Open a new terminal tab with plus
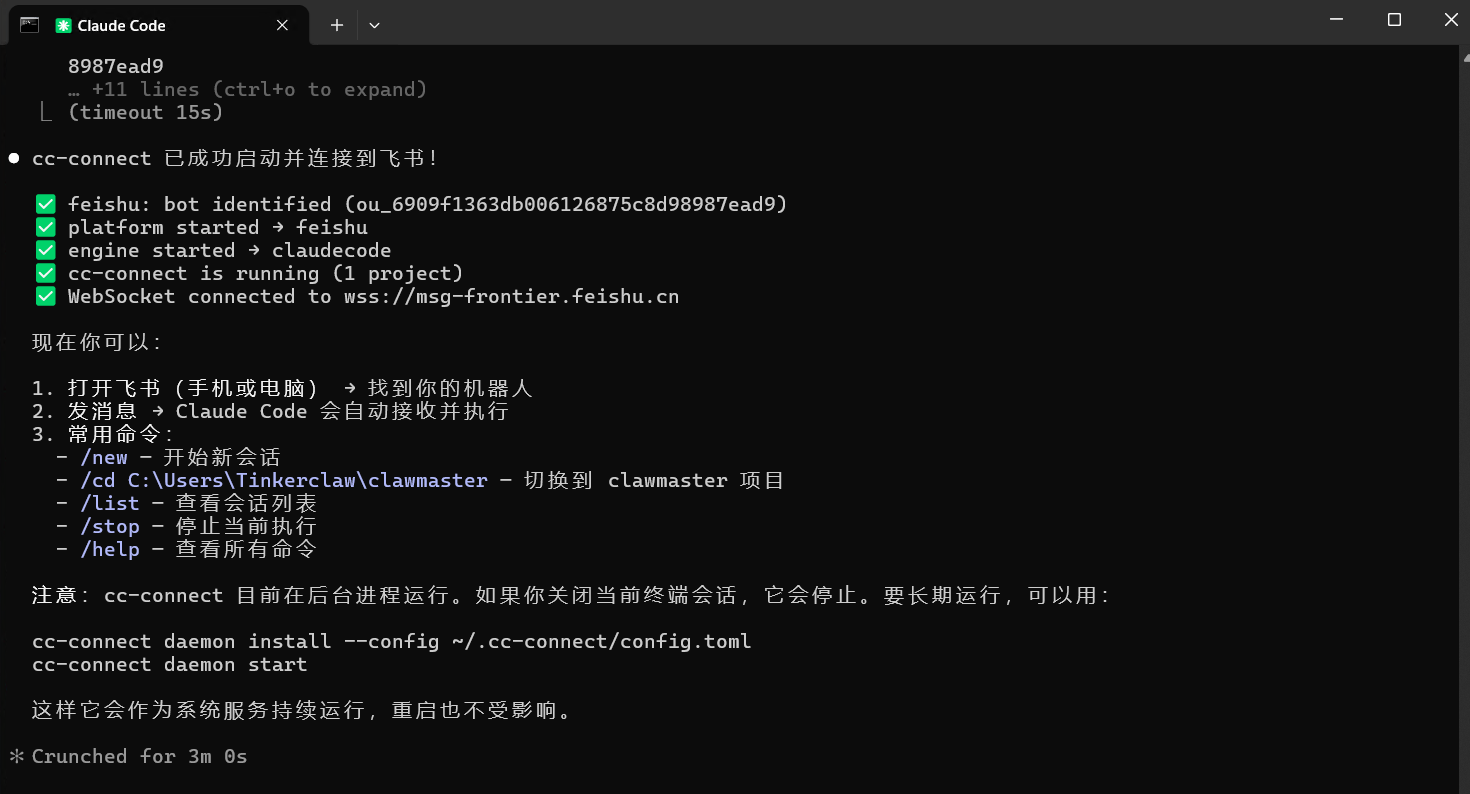Image resolution: width=1470 pixels, height=794 pixels. 337,25
